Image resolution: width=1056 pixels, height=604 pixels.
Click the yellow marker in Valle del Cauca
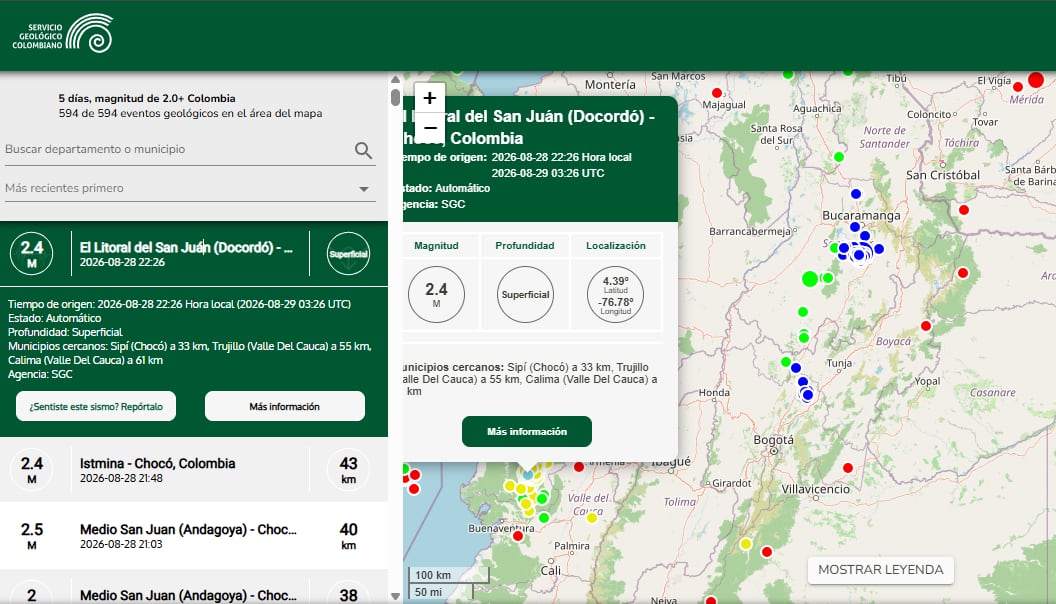592,517
